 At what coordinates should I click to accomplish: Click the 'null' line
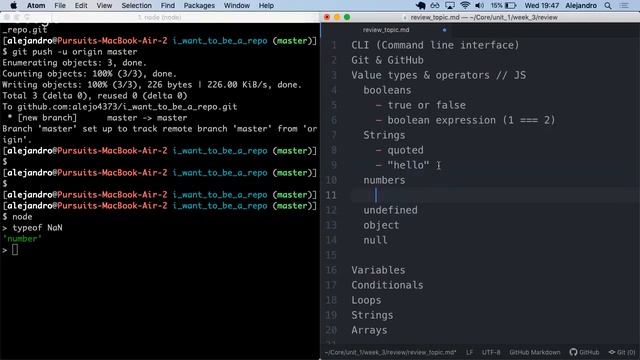[x=375, y=240]
